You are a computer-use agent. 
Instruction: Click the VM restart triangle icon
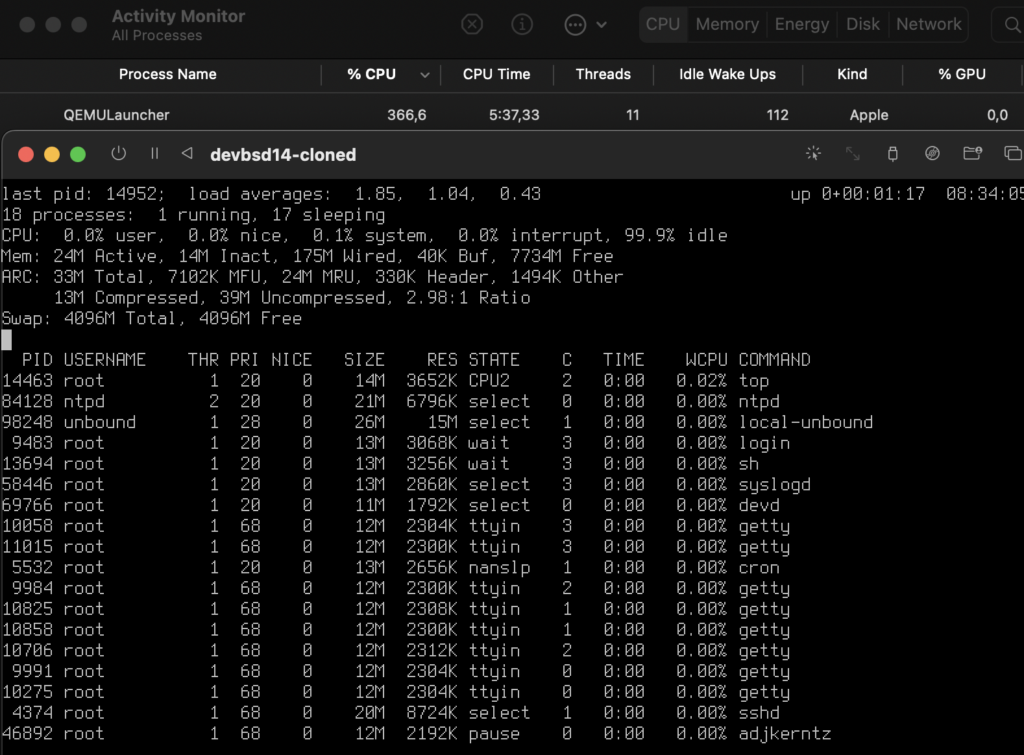pos(187,153)
